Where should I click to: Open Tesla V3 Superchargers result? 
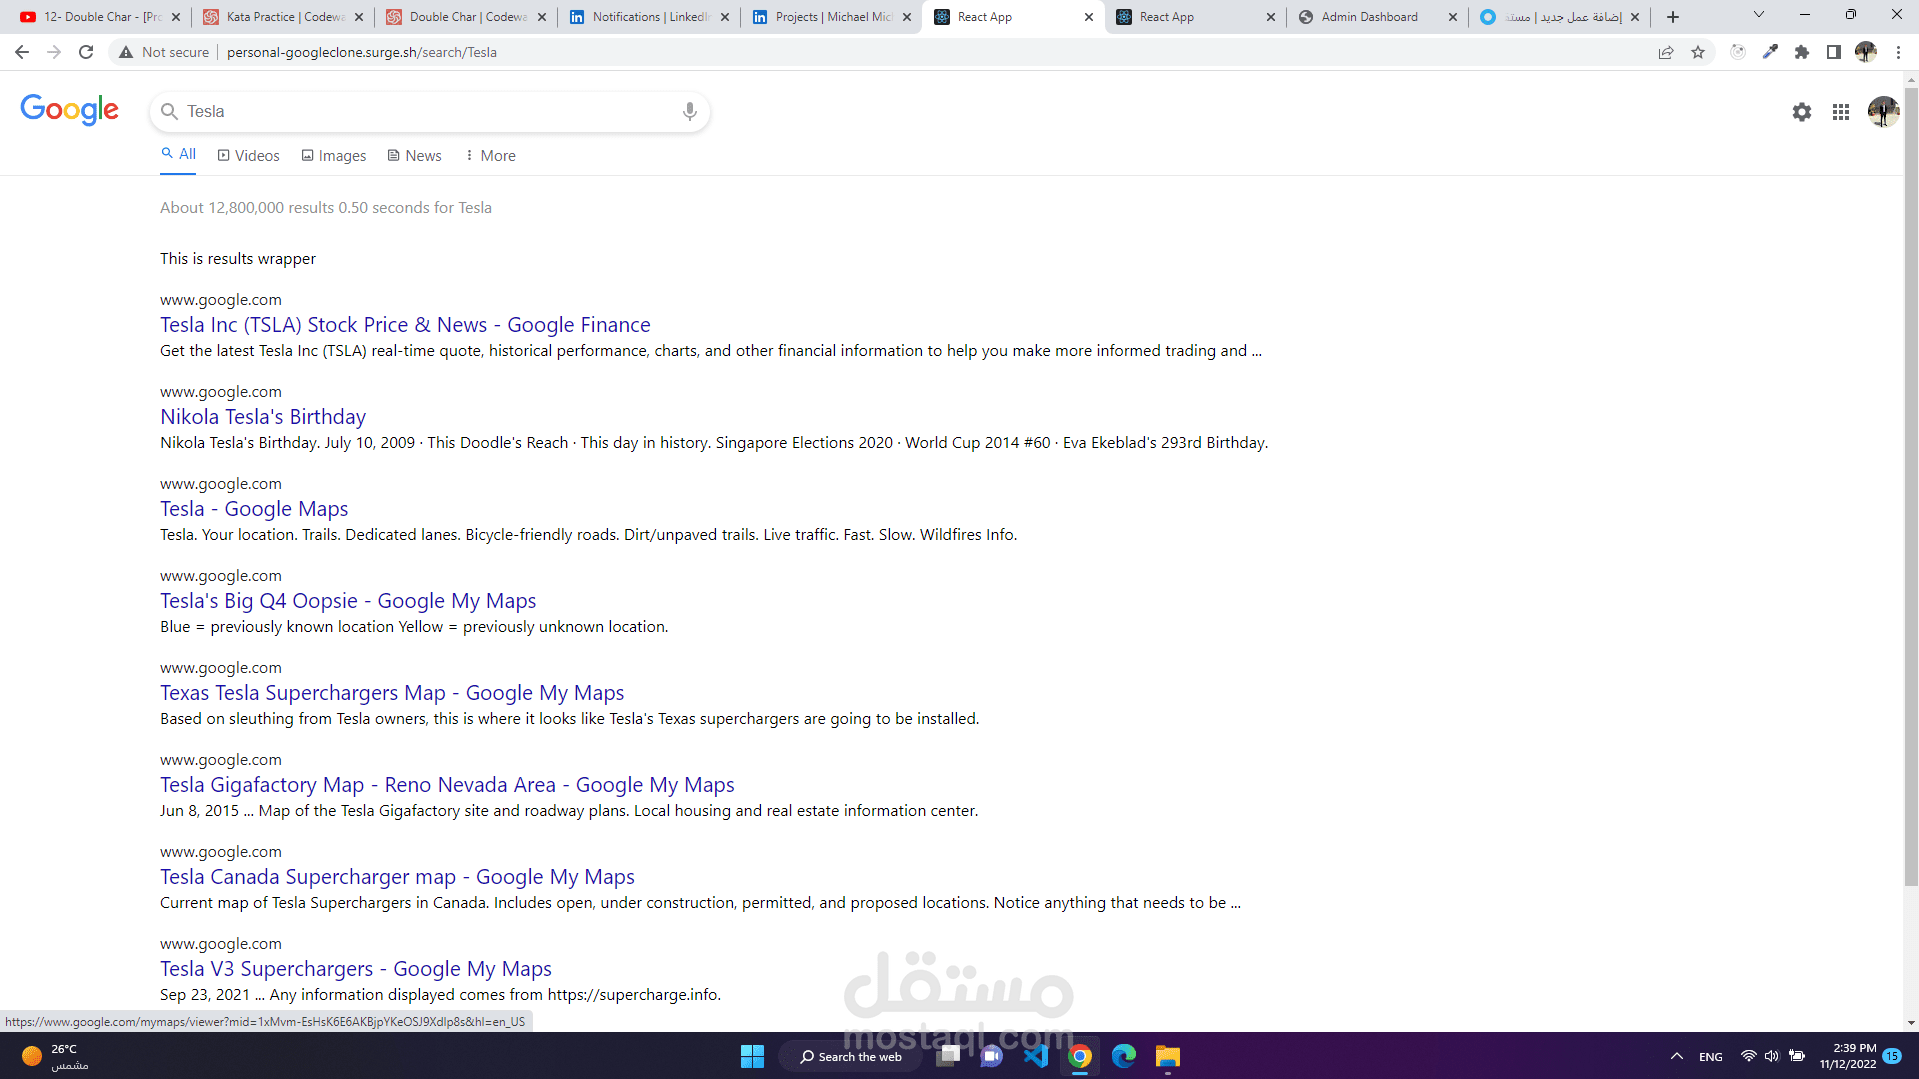[x=356, y=969]
